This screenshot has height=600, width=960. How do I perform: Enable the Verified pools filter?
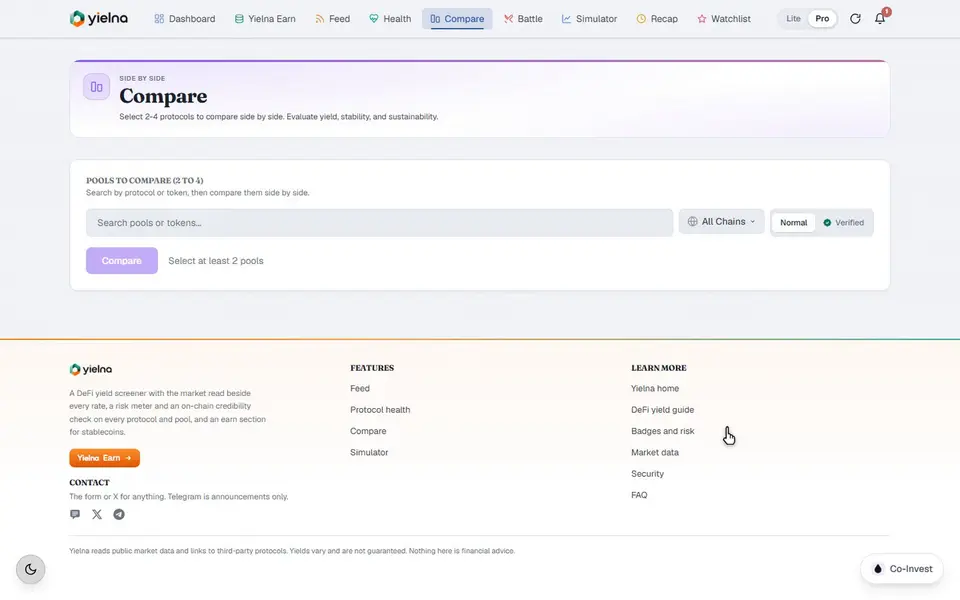coord(844,222)
